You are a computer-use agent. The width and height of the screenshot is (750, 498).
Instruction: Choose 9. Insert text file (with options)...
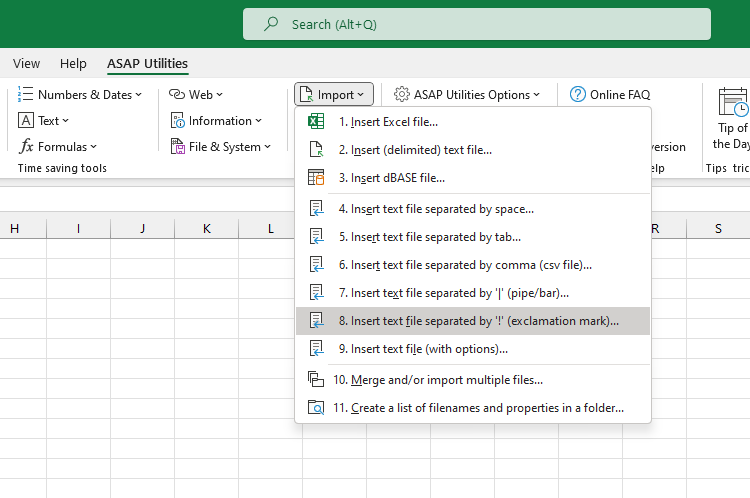pyautogui.click(x=473, y=348)
